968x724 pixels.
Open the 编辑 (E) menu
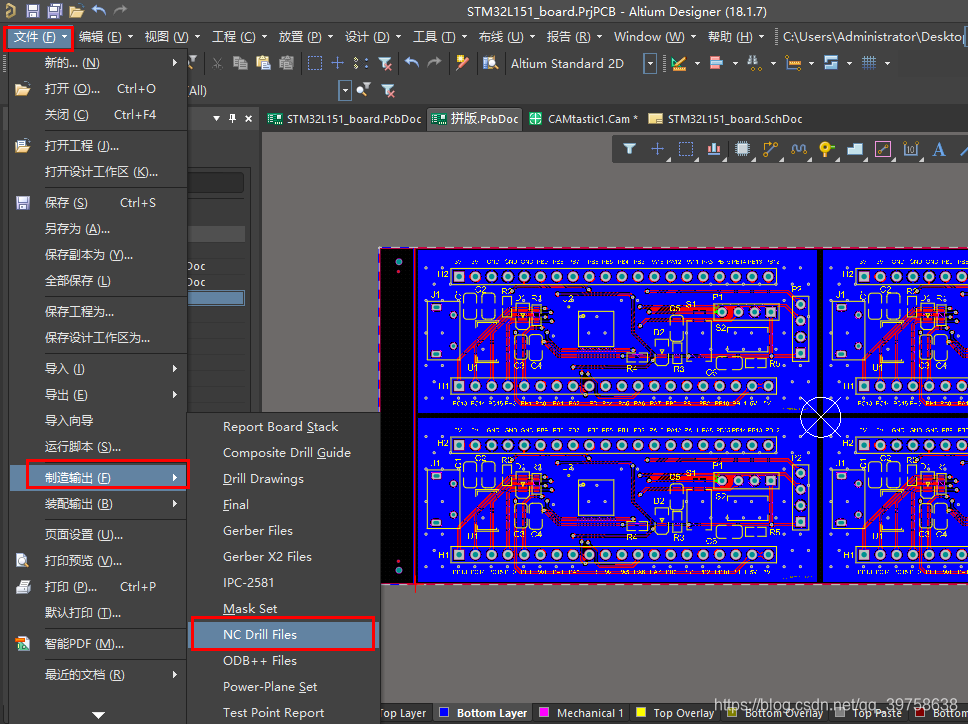click(105, 37)
